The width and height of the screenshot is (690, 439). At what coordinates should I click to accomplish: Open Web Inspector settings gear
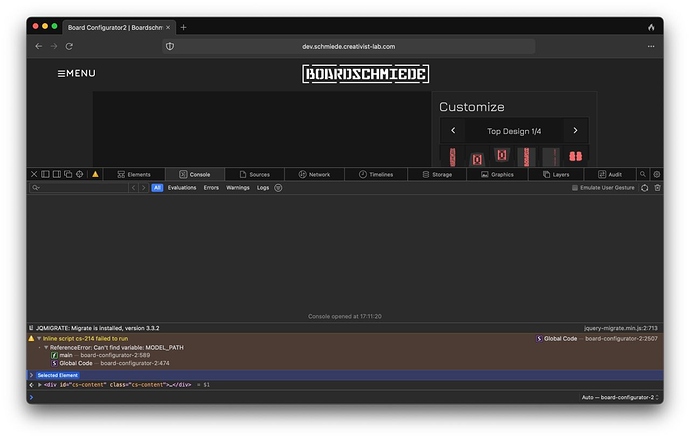(x=657, y=174)
